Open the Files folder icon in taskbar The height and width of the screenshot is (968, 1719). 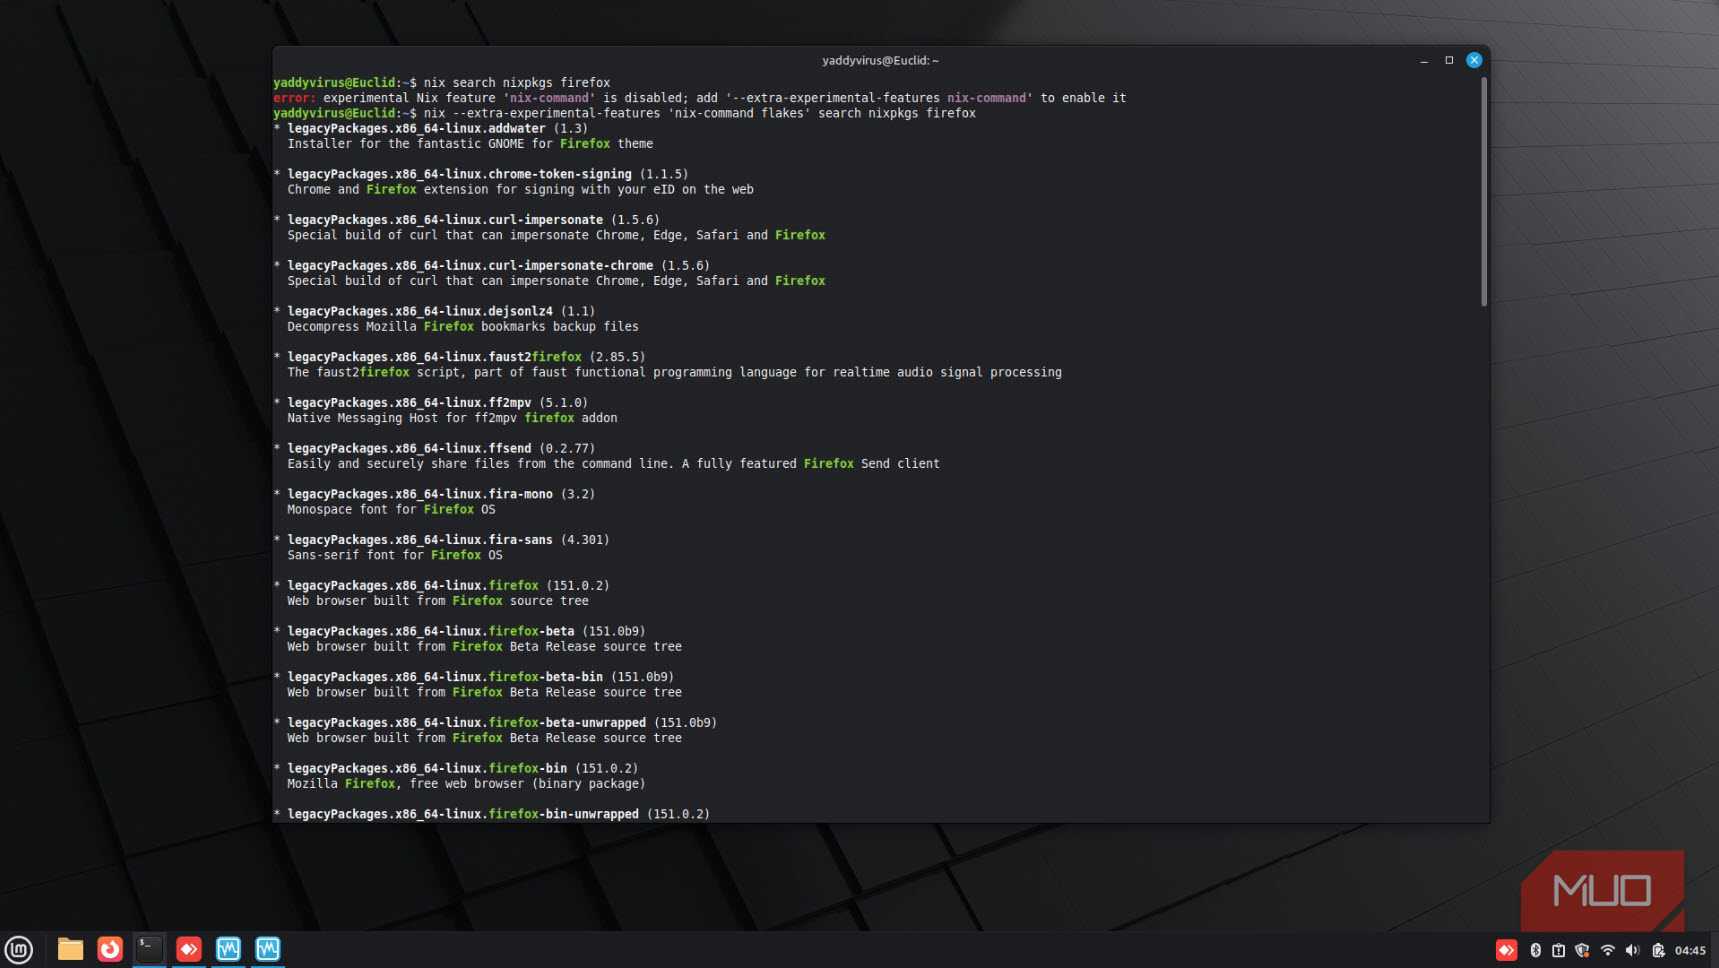(x=70, y=949)
